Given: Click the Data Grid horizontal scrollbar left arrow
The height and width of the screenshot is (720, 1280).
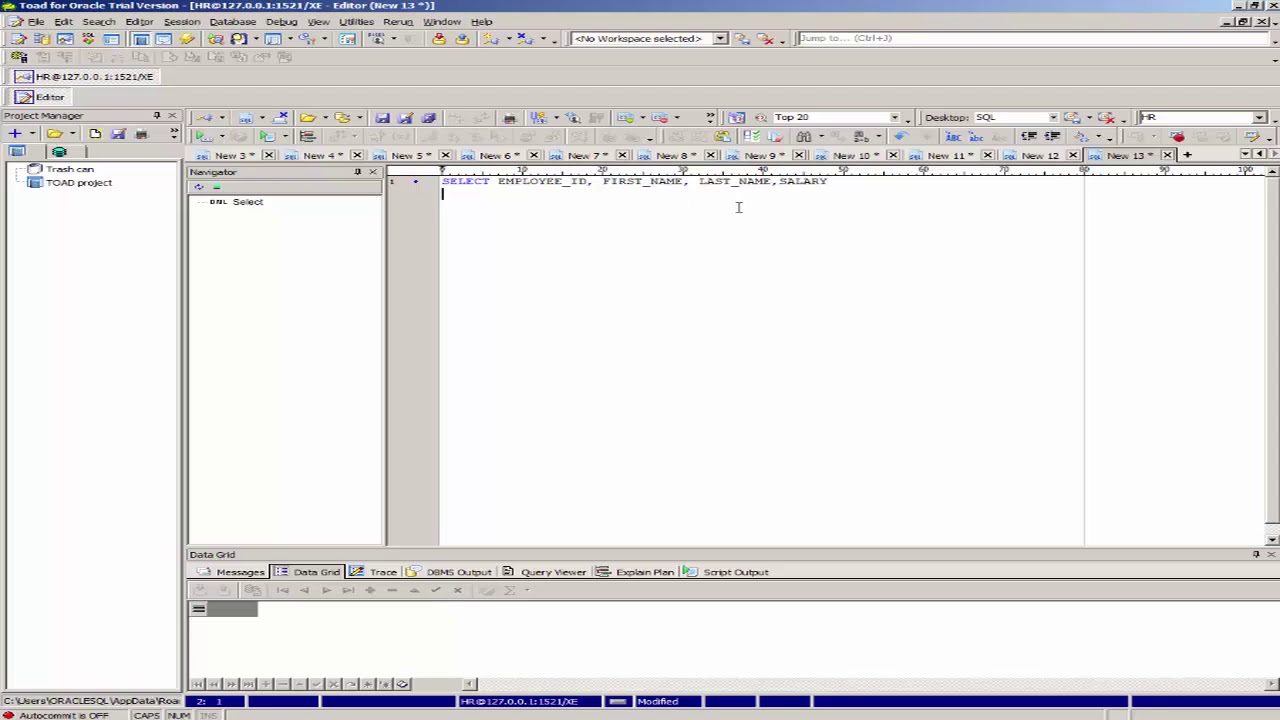Looking at the screenshot, I should (471, 684).
